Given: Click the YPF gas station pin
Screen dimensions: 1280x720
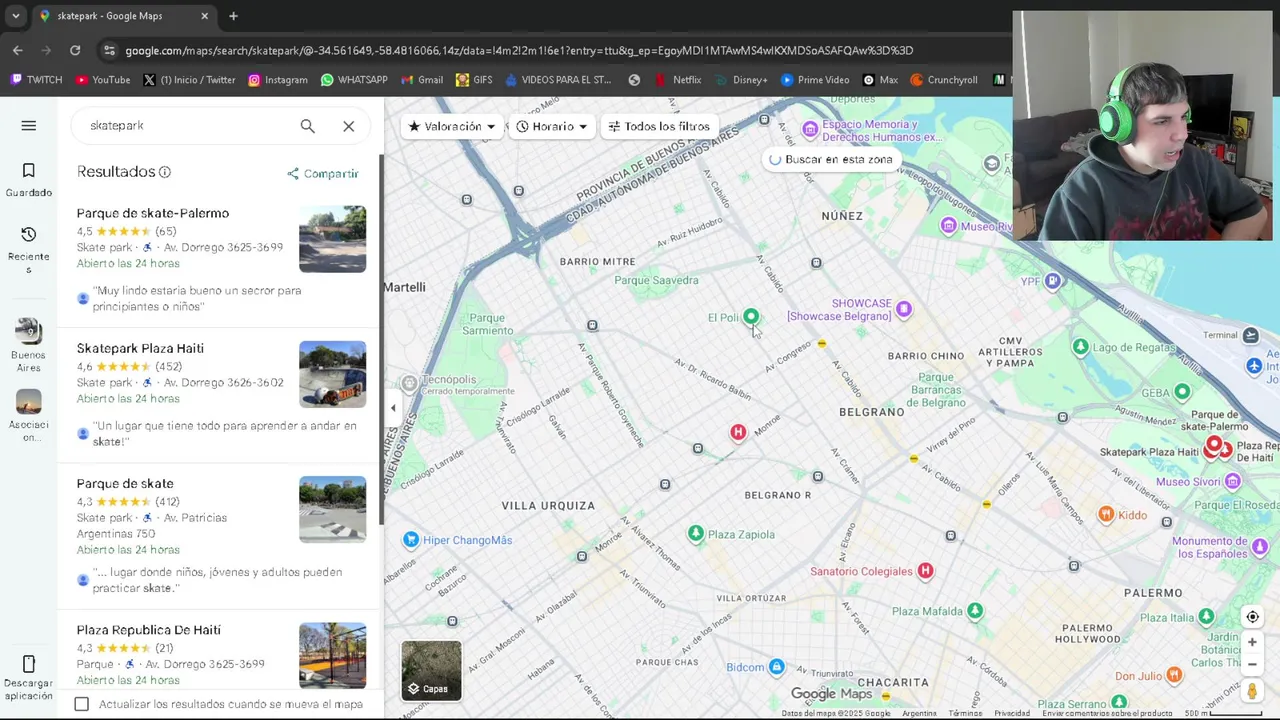Looking at the screenshot, I should [x=1052, y=282].
